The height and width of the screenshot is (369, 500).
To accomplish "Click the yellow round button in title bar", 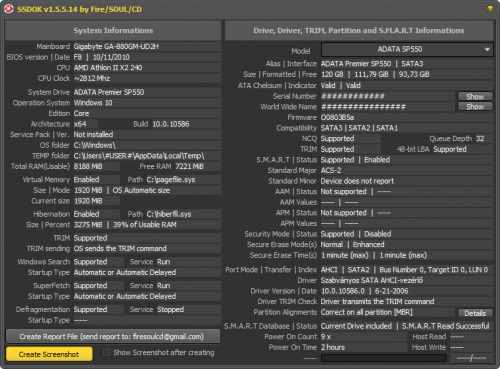I will click(x=490, y=9).
